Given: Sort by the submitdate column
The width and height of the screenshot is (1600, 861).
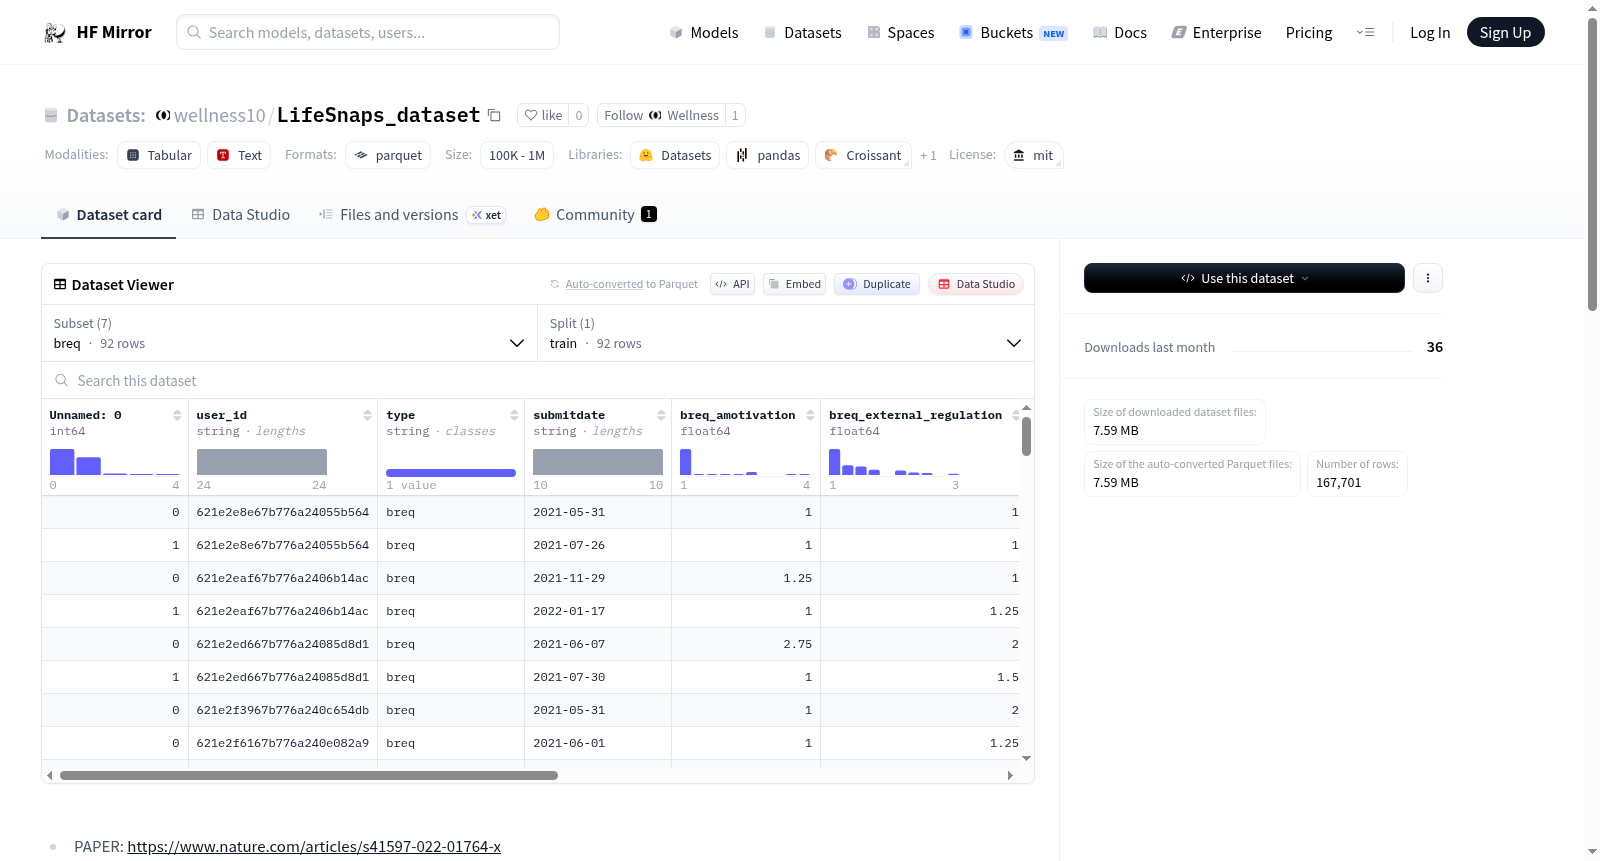Looking at the screenshot, I should click(x=661, y=415).
